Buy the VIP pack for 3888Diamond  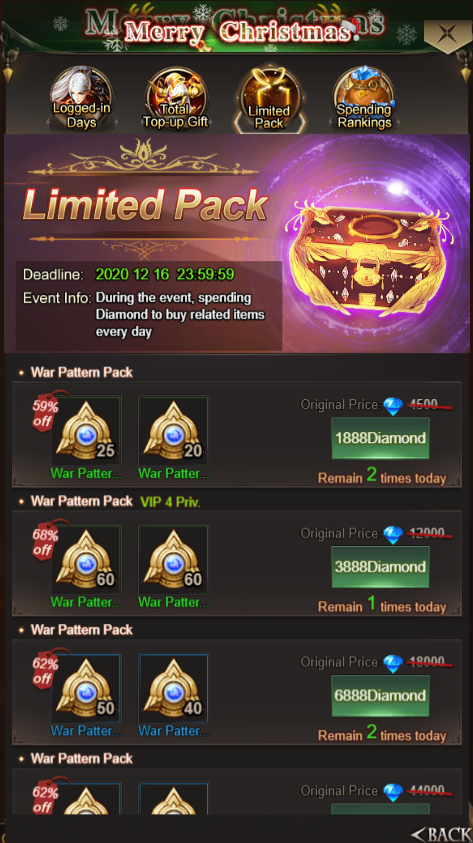tap(381, 567)
